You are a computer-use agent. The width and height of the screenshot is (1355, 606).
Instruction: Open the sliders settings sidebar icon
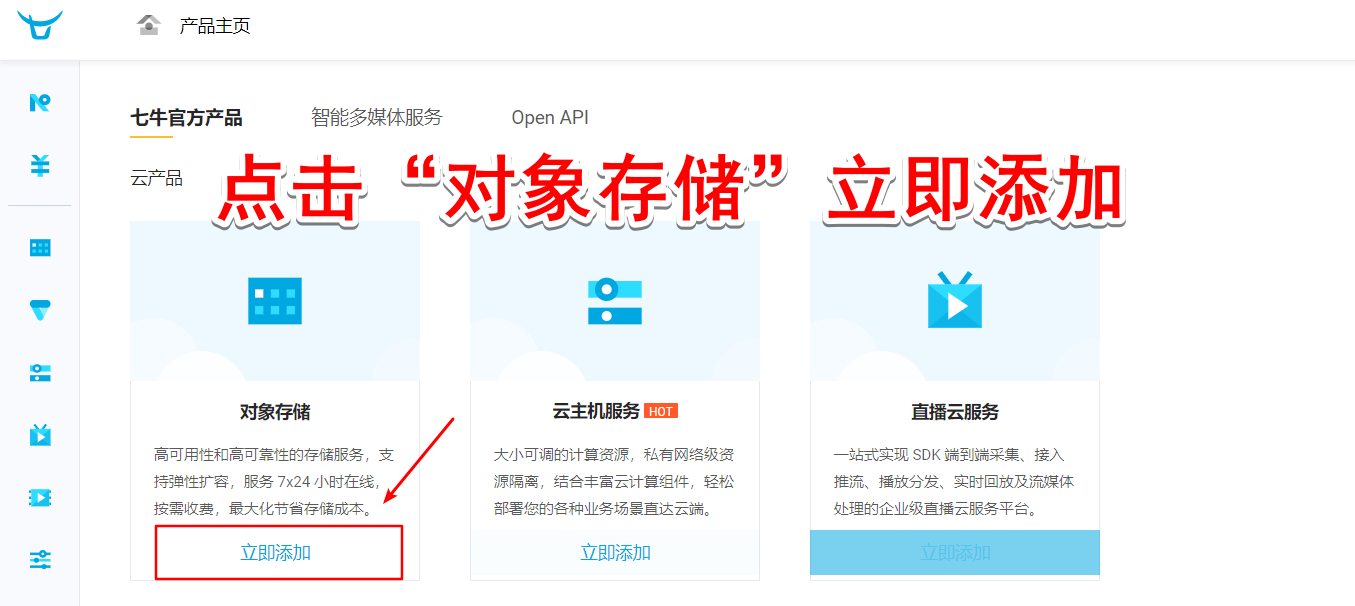(40, 559)
